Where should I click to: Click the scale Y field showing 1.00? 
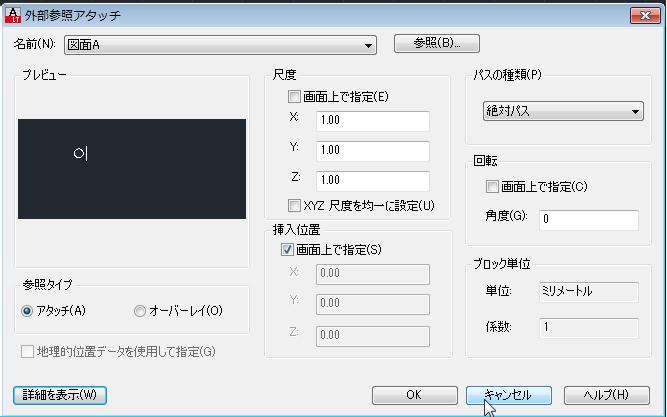coord(373,151)
